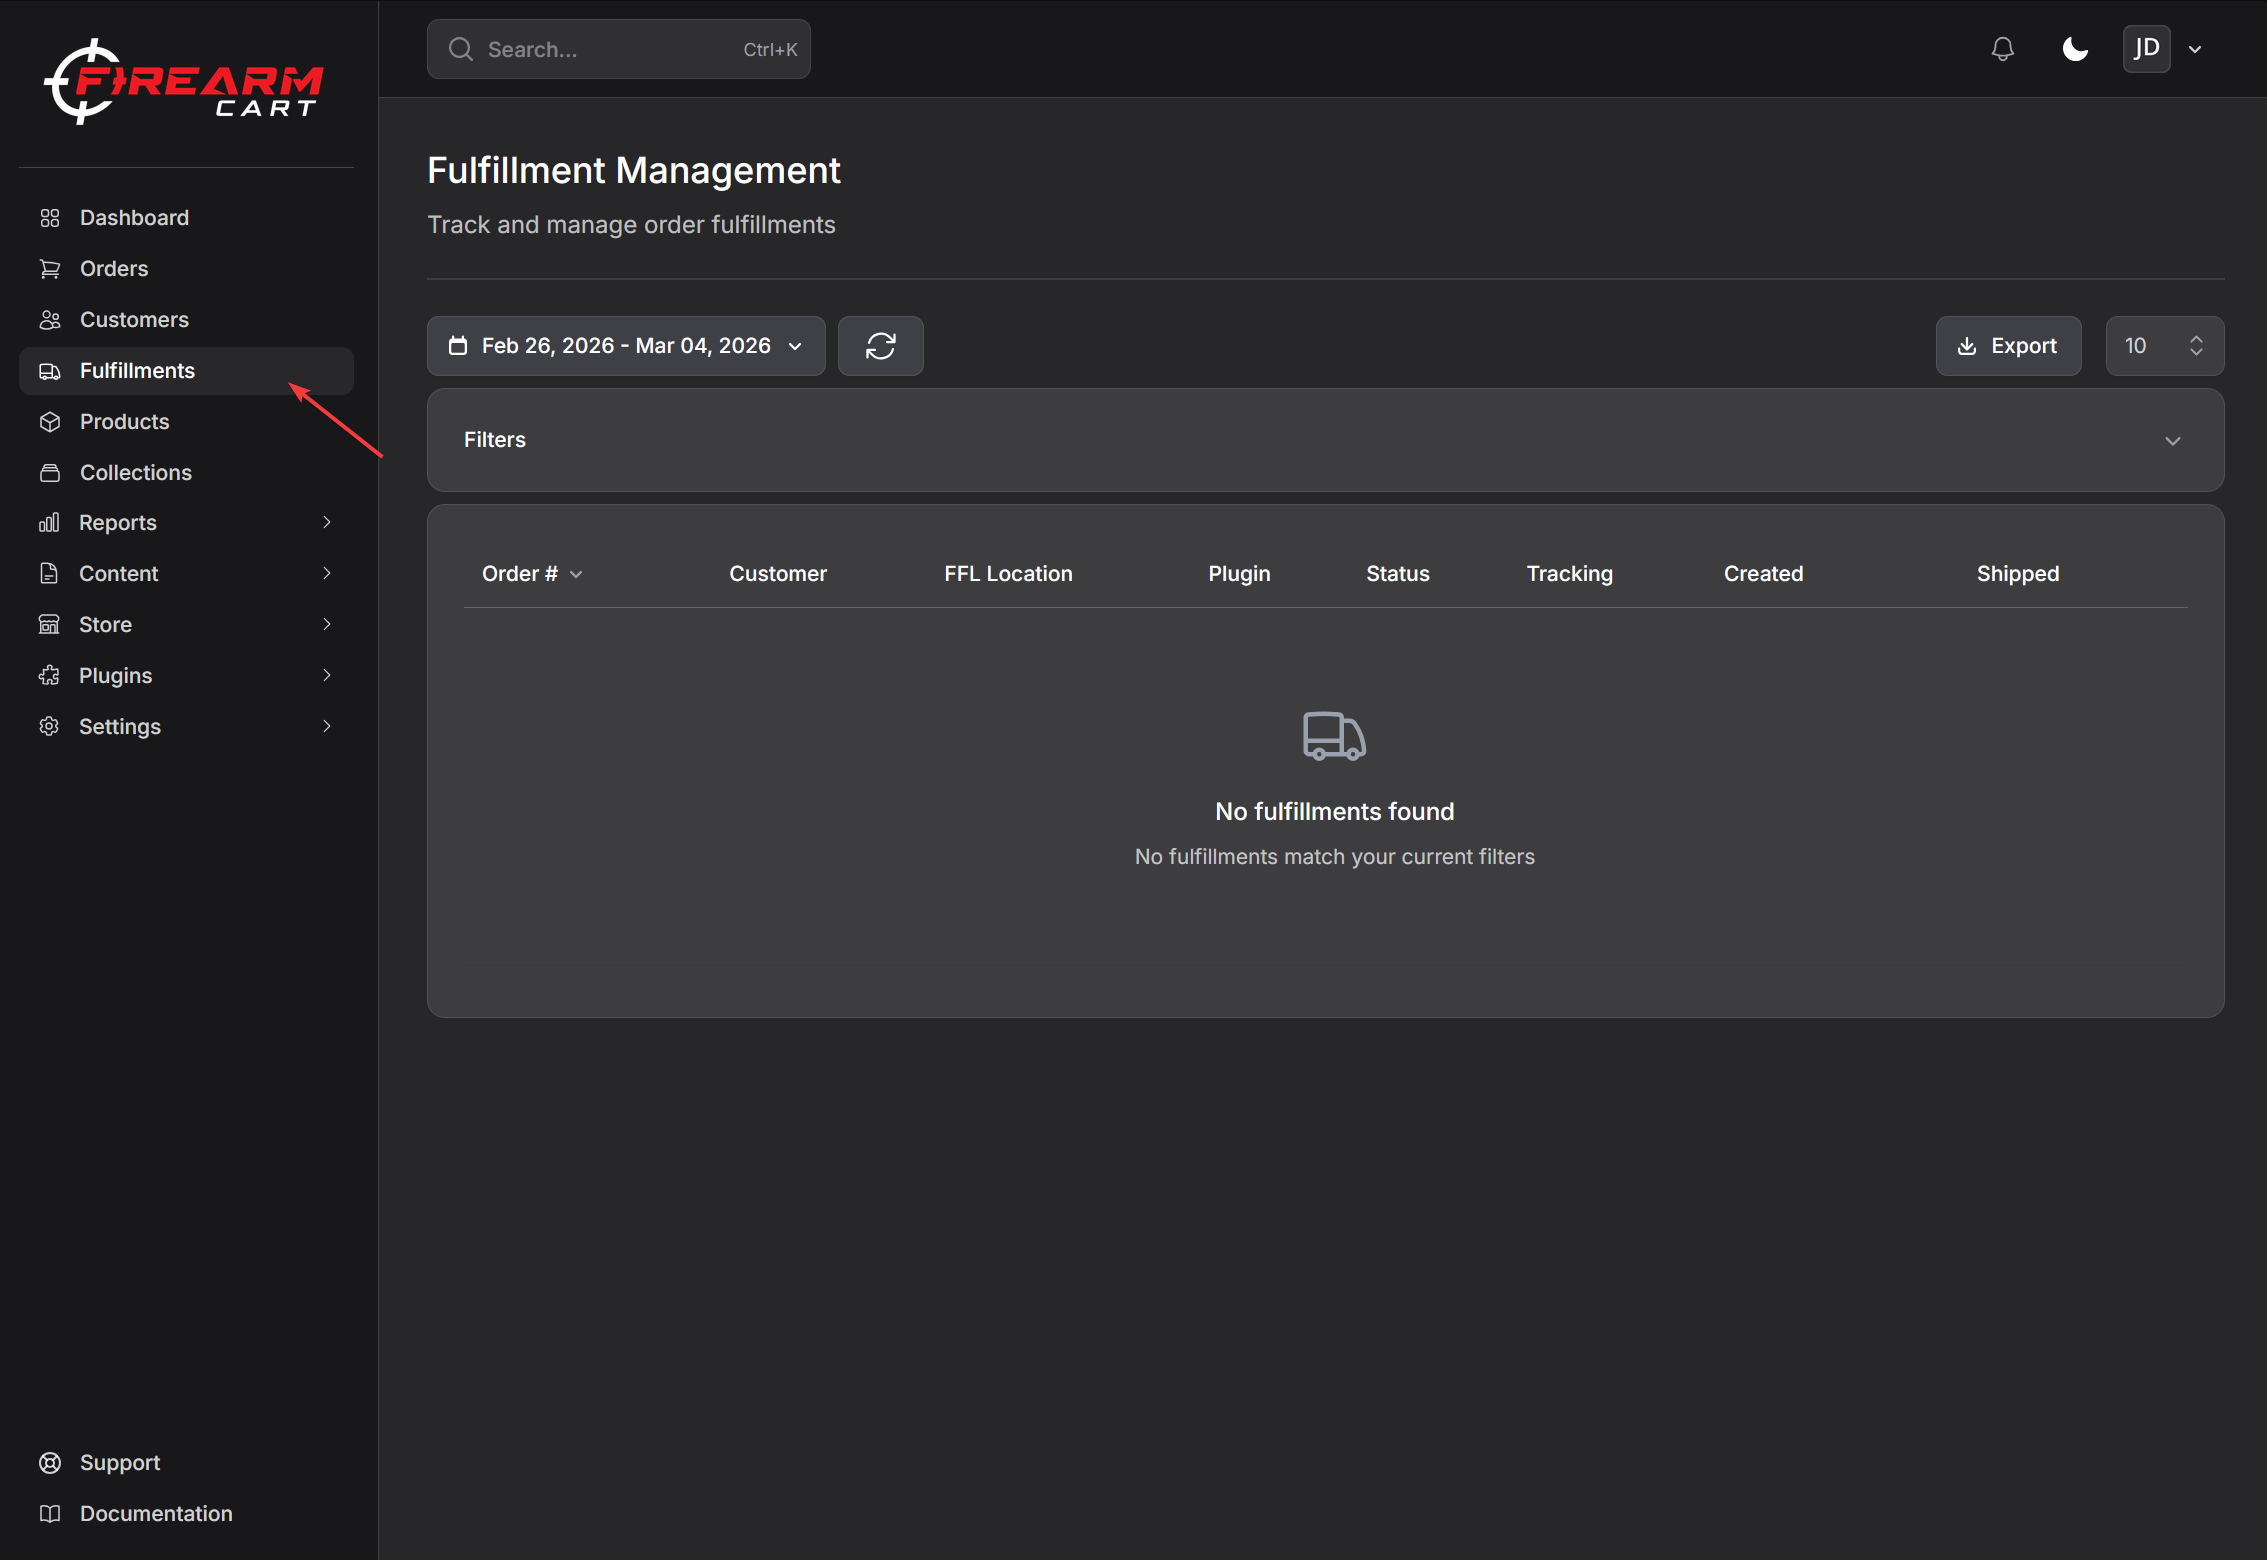Change rows-per-page value 10
The height and width of the screenshot is (1560, 2267).
coord(2165,346)
